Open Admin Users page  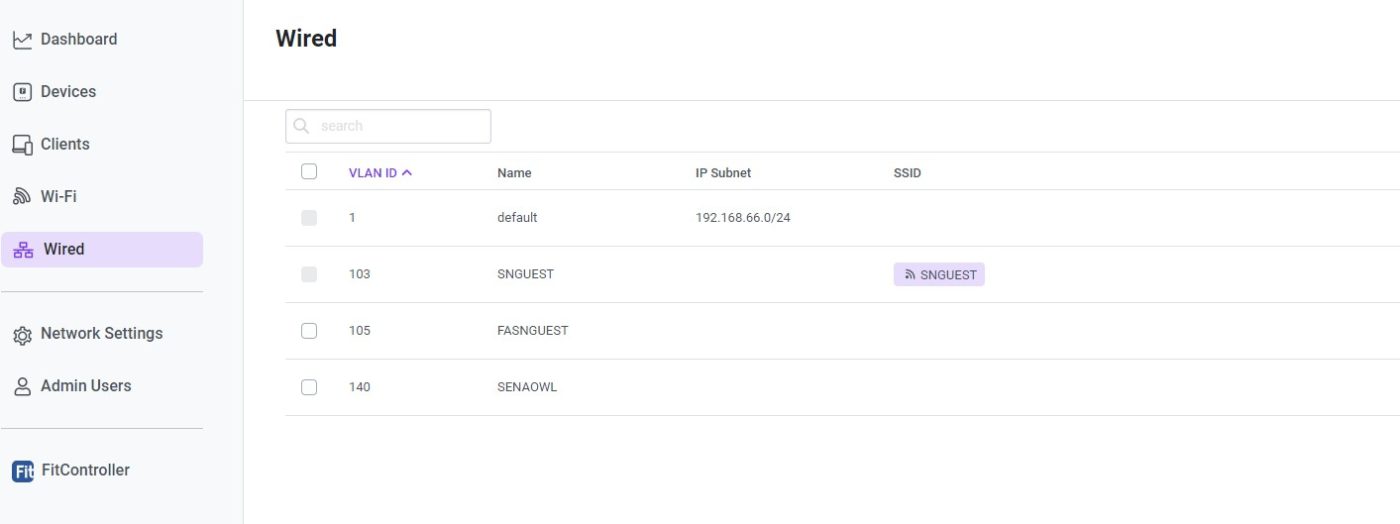[x=86, y=385]
